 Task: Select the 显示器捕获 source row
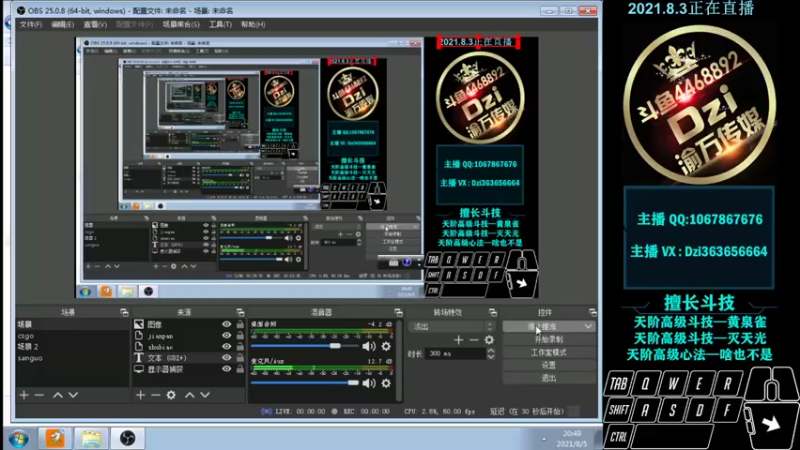(x=189, y=369)
